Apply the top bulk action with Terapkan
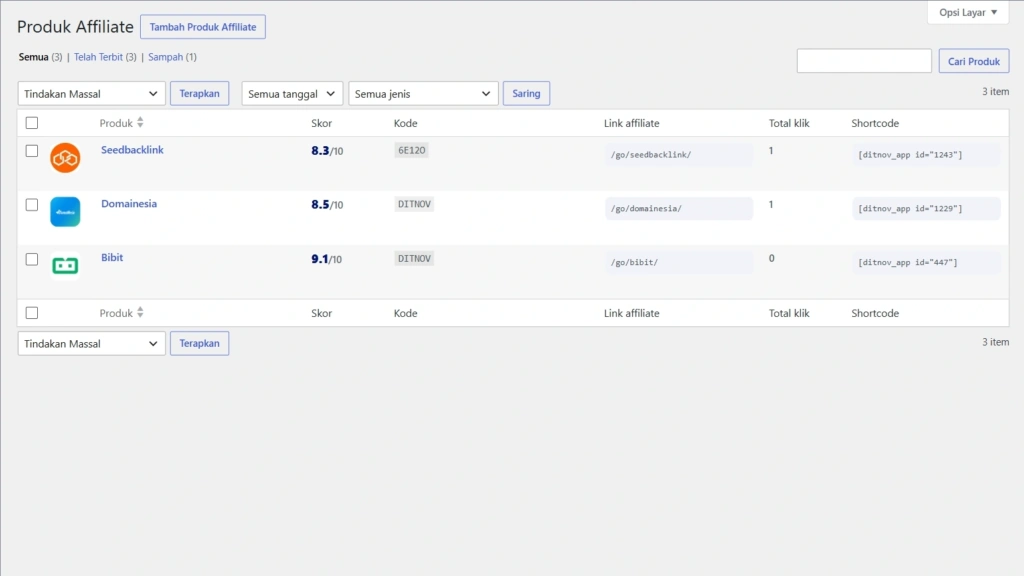 coord(200,93)
